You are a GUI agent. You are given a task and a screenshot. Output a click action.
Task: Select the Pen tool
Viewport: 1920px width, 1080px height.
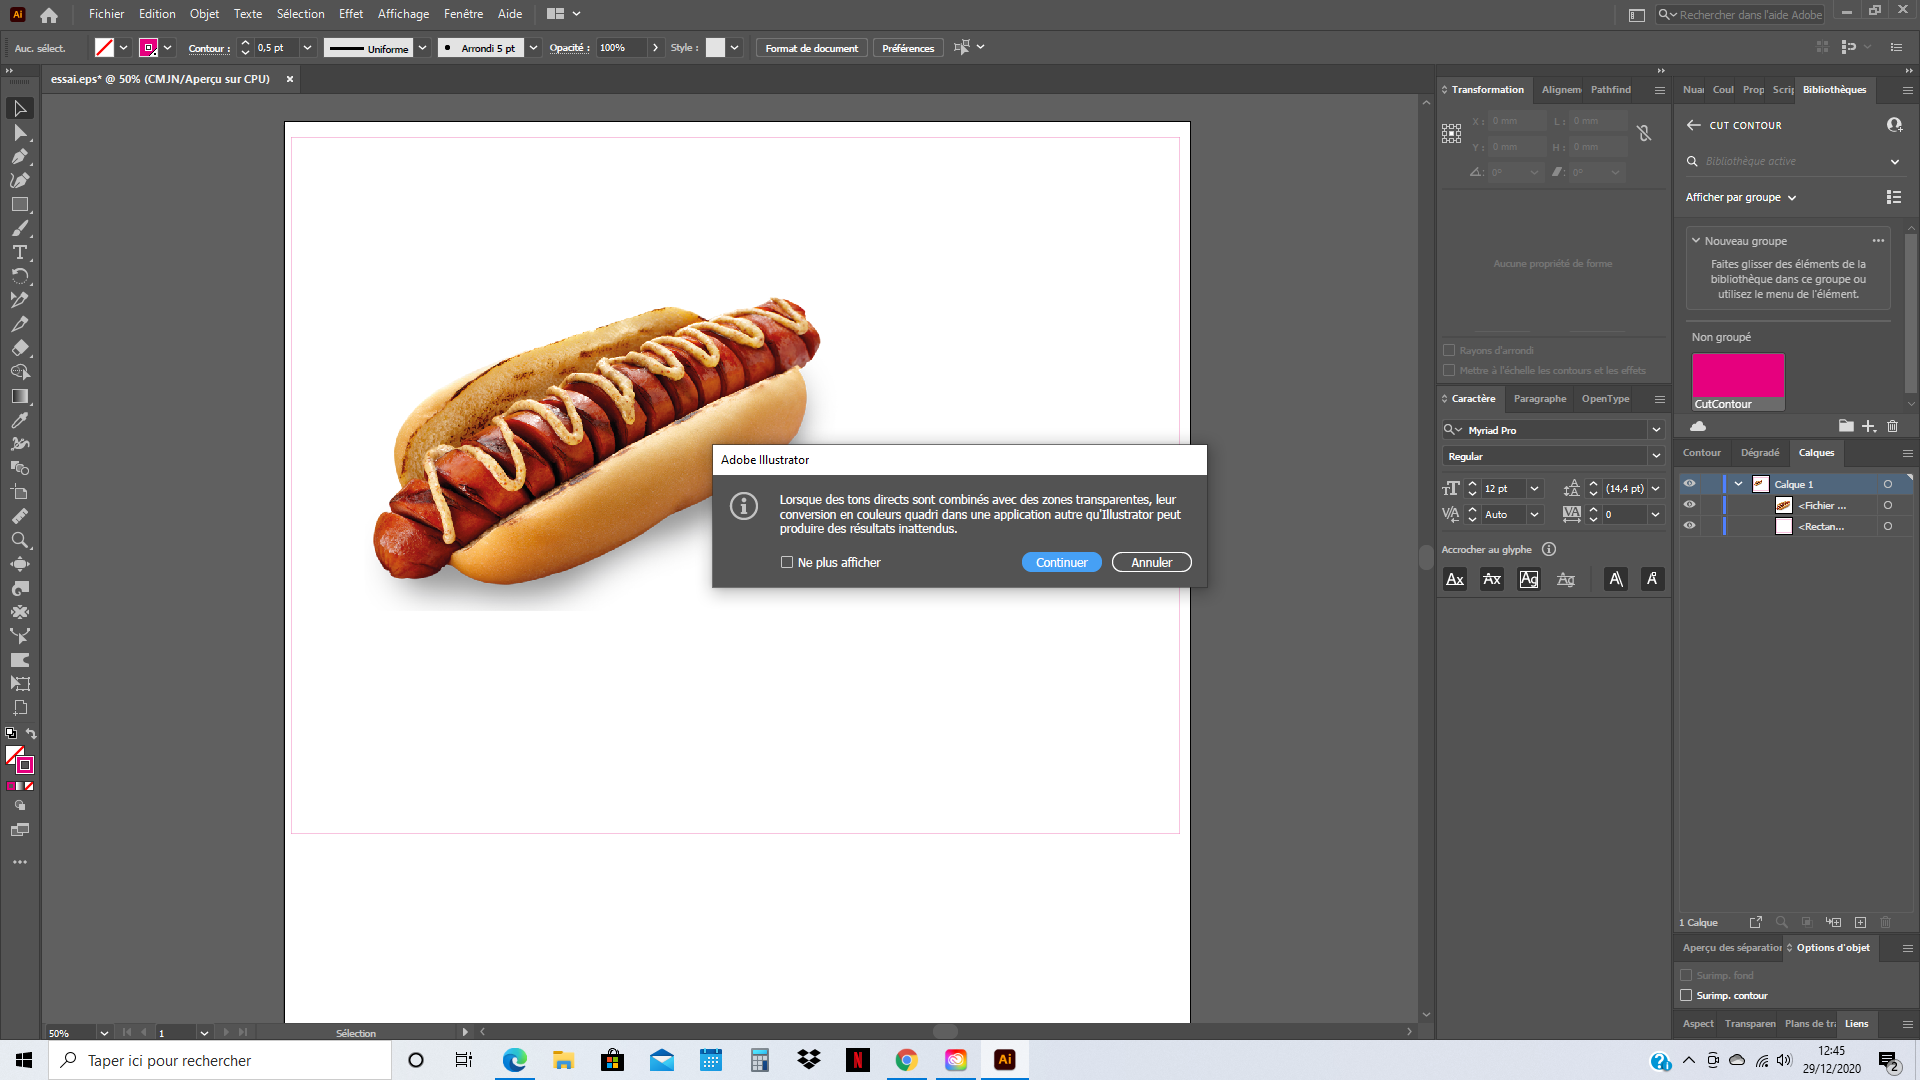20,156
